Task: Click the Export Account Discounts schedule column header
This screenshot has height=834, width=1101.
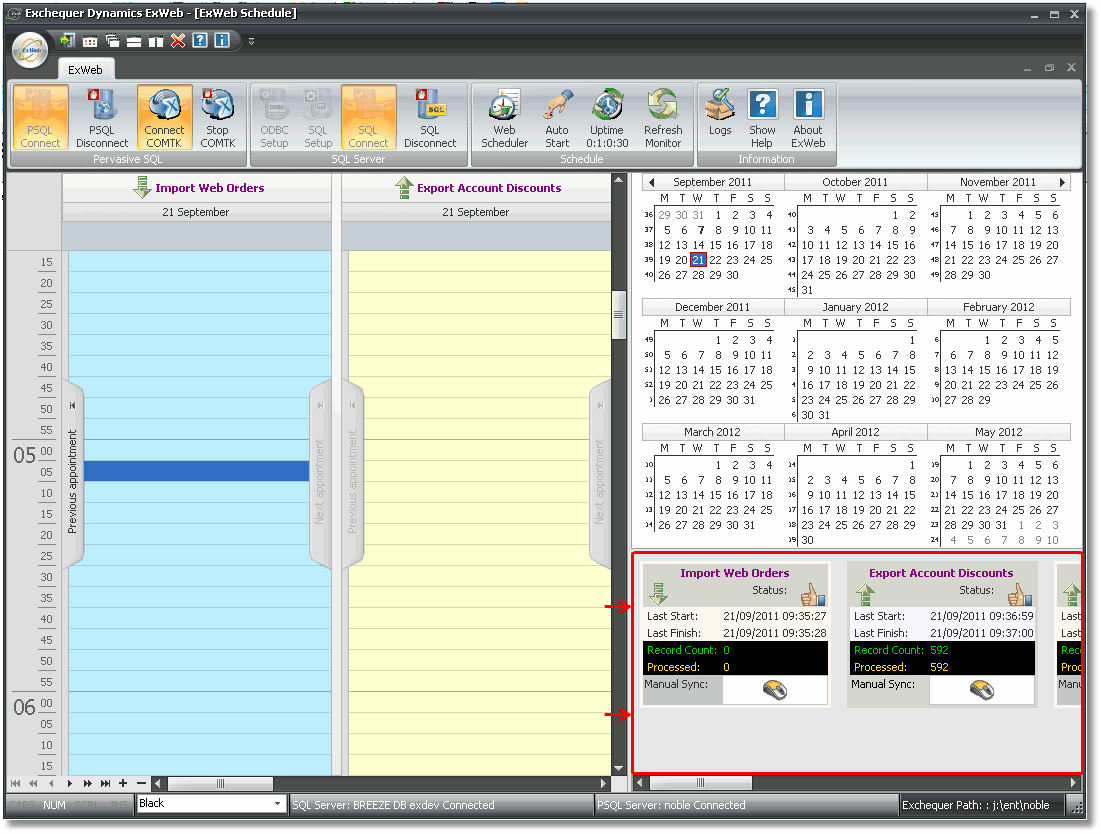Action: [x=477, y=188]
